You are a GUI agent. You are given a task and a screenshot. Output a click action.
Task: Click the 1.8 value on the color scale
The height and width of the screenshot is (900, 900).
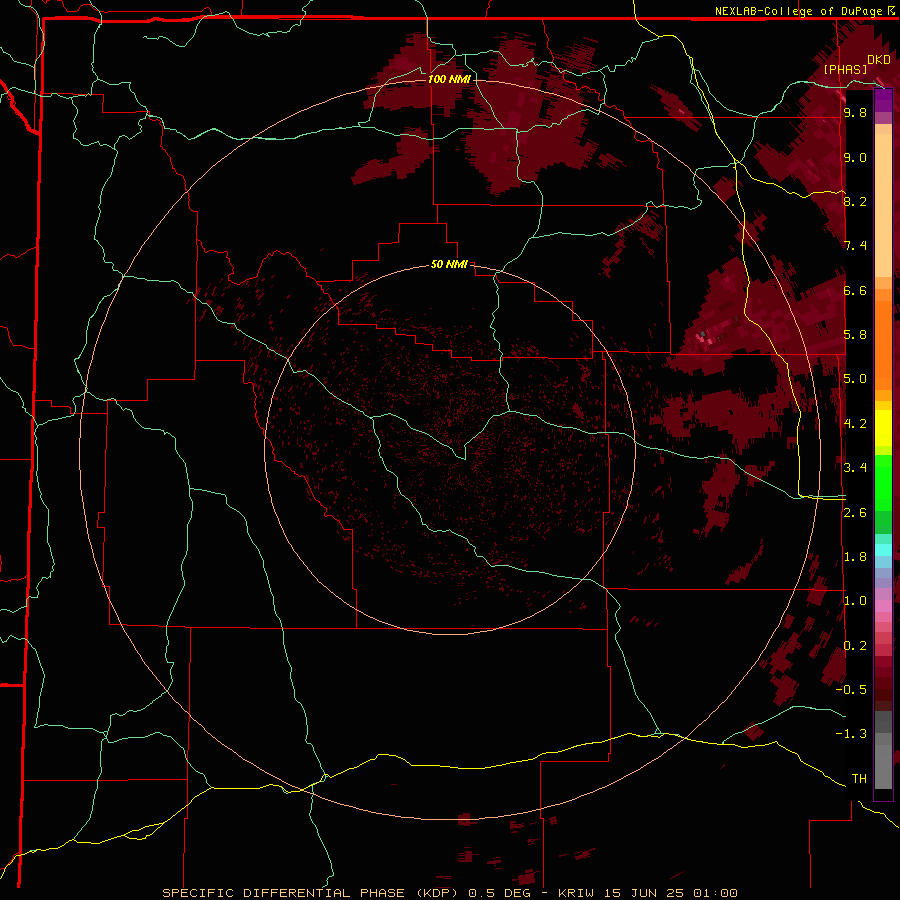tap(855, 557)
